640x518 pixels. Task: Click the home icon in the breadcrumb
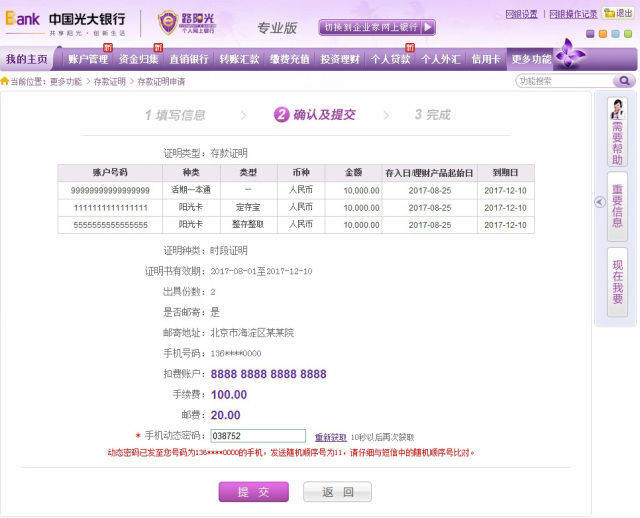4,81
